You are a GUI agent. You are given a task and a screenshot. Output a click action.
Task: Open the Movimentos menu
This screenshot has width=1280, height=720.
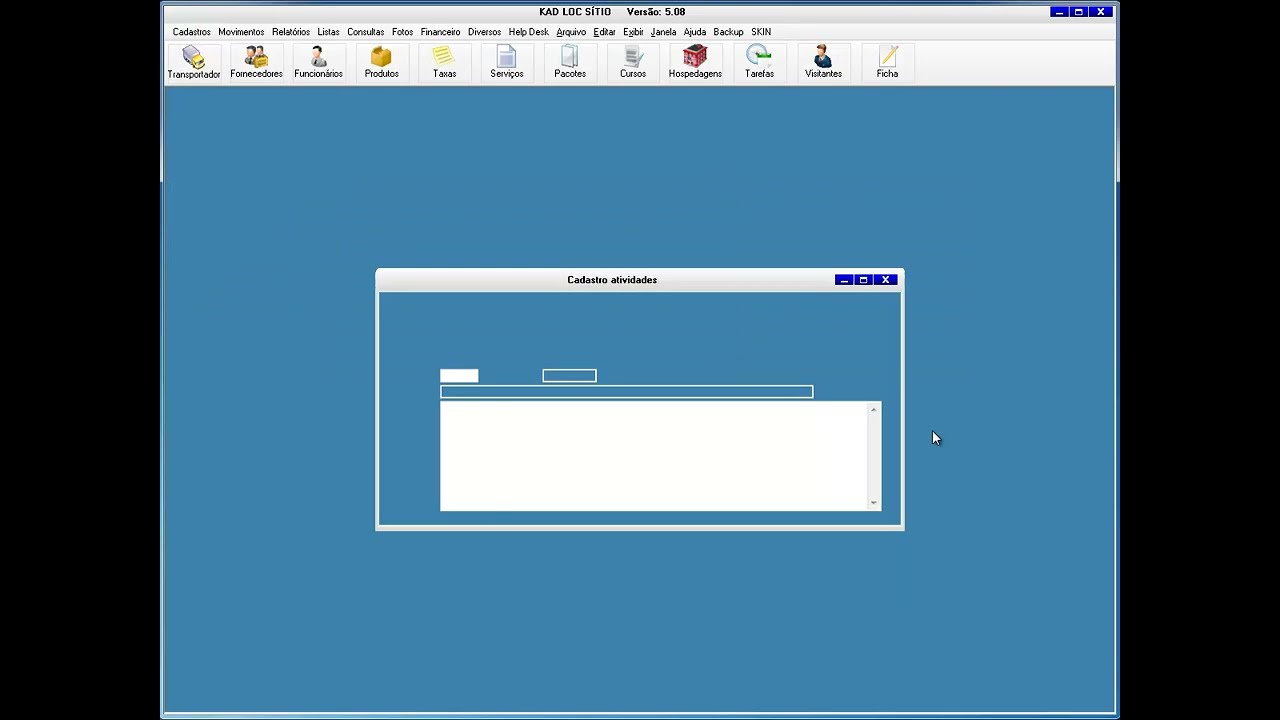(x=241, y=32)
